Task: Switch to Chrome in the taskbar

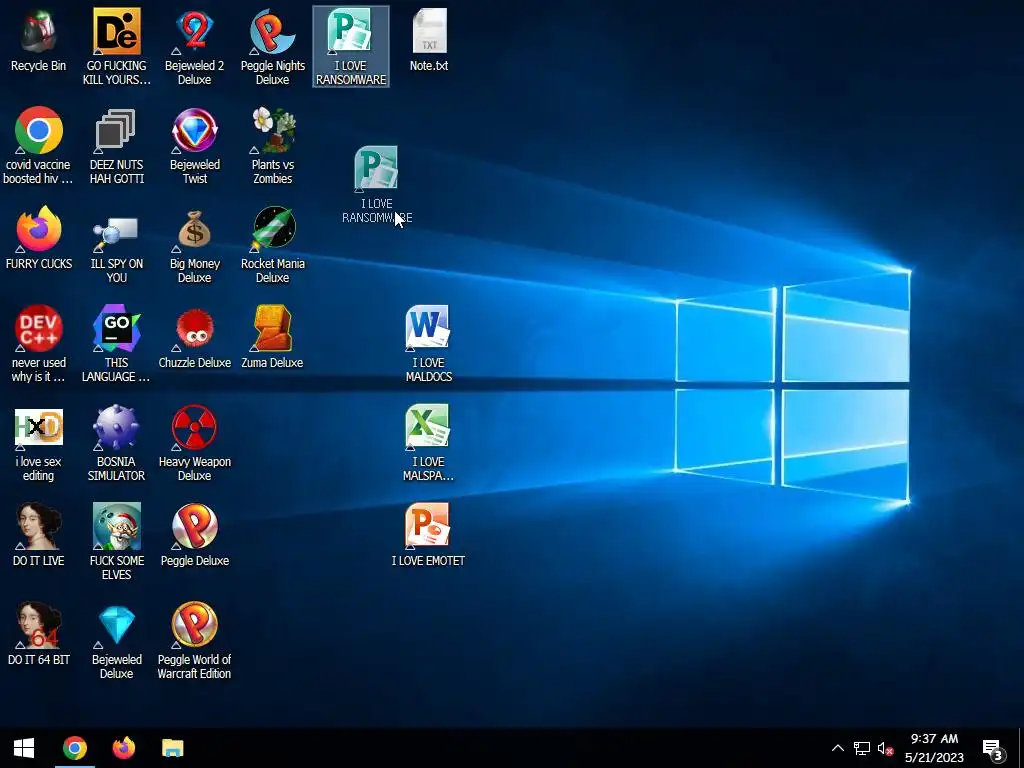Action: [x=74, y=748]
